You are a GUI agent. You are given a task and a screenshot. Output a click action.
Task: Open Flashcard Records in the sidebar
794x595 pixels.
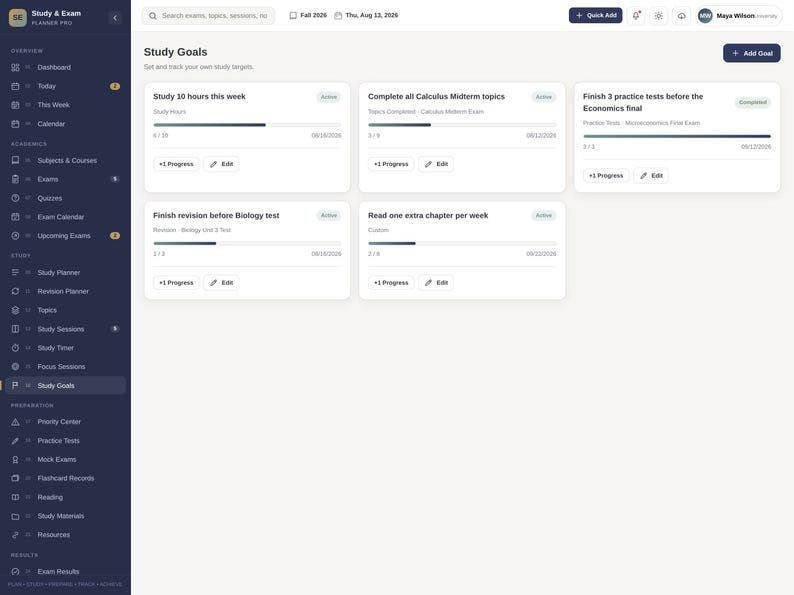point(65,478)
